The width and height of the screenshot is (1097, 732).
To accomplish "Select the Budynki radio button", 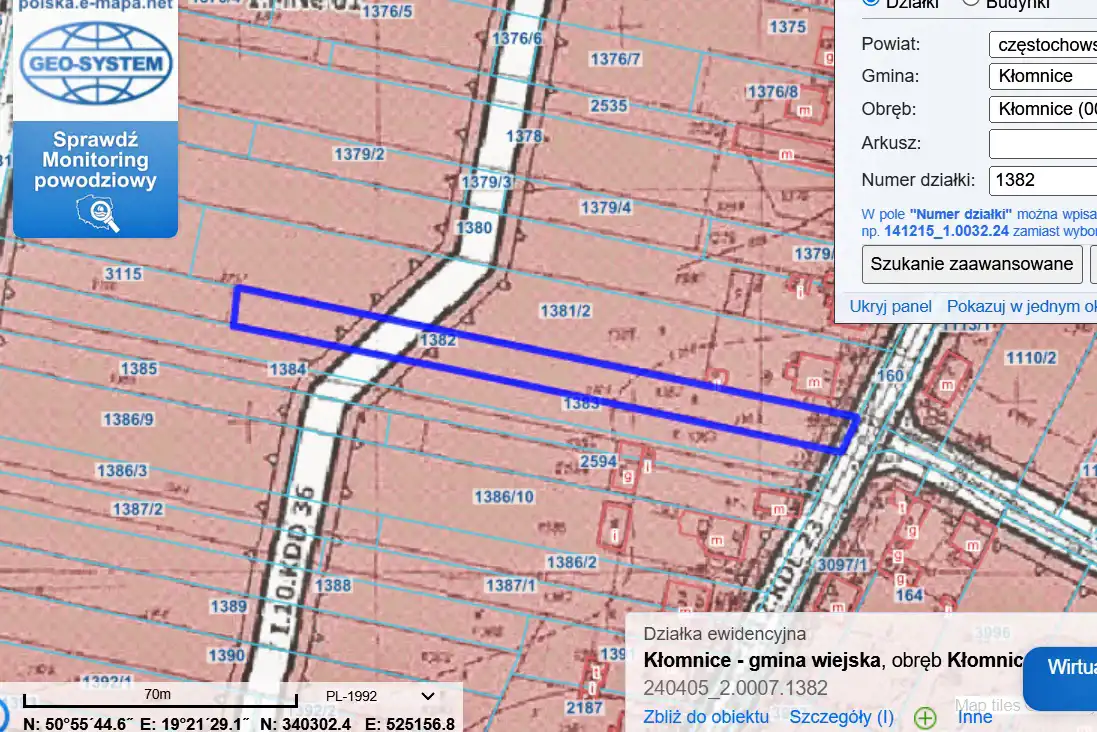I will (x=970, y=2).
